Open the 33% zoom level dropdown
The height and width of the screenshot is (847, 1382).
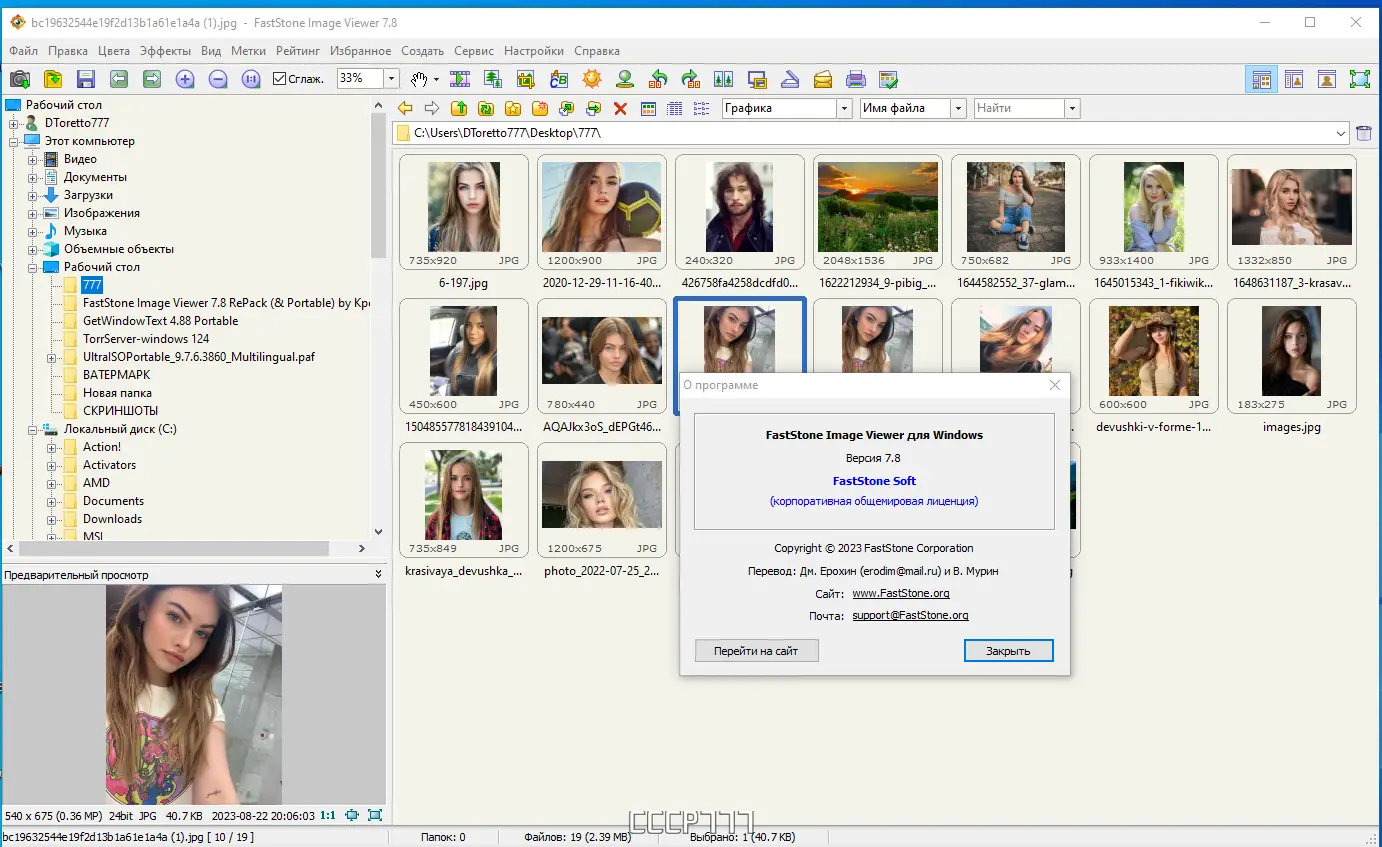click(x=391, y=79)
